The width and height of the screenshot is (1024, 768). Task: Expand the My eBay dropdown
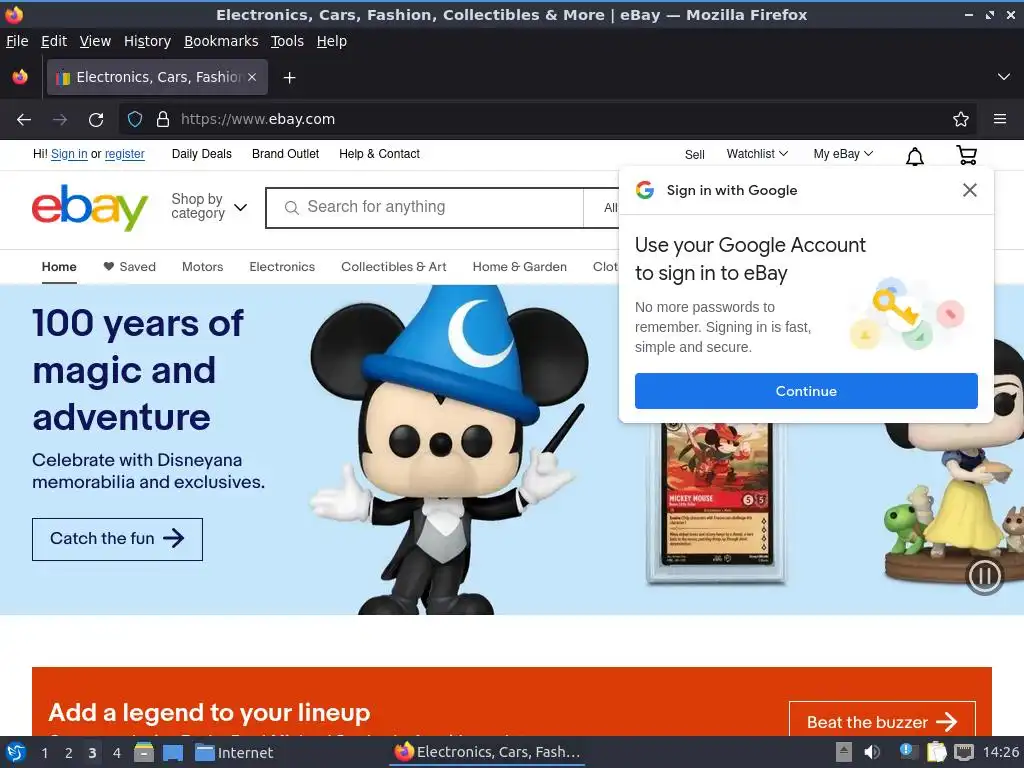[843, 154]
